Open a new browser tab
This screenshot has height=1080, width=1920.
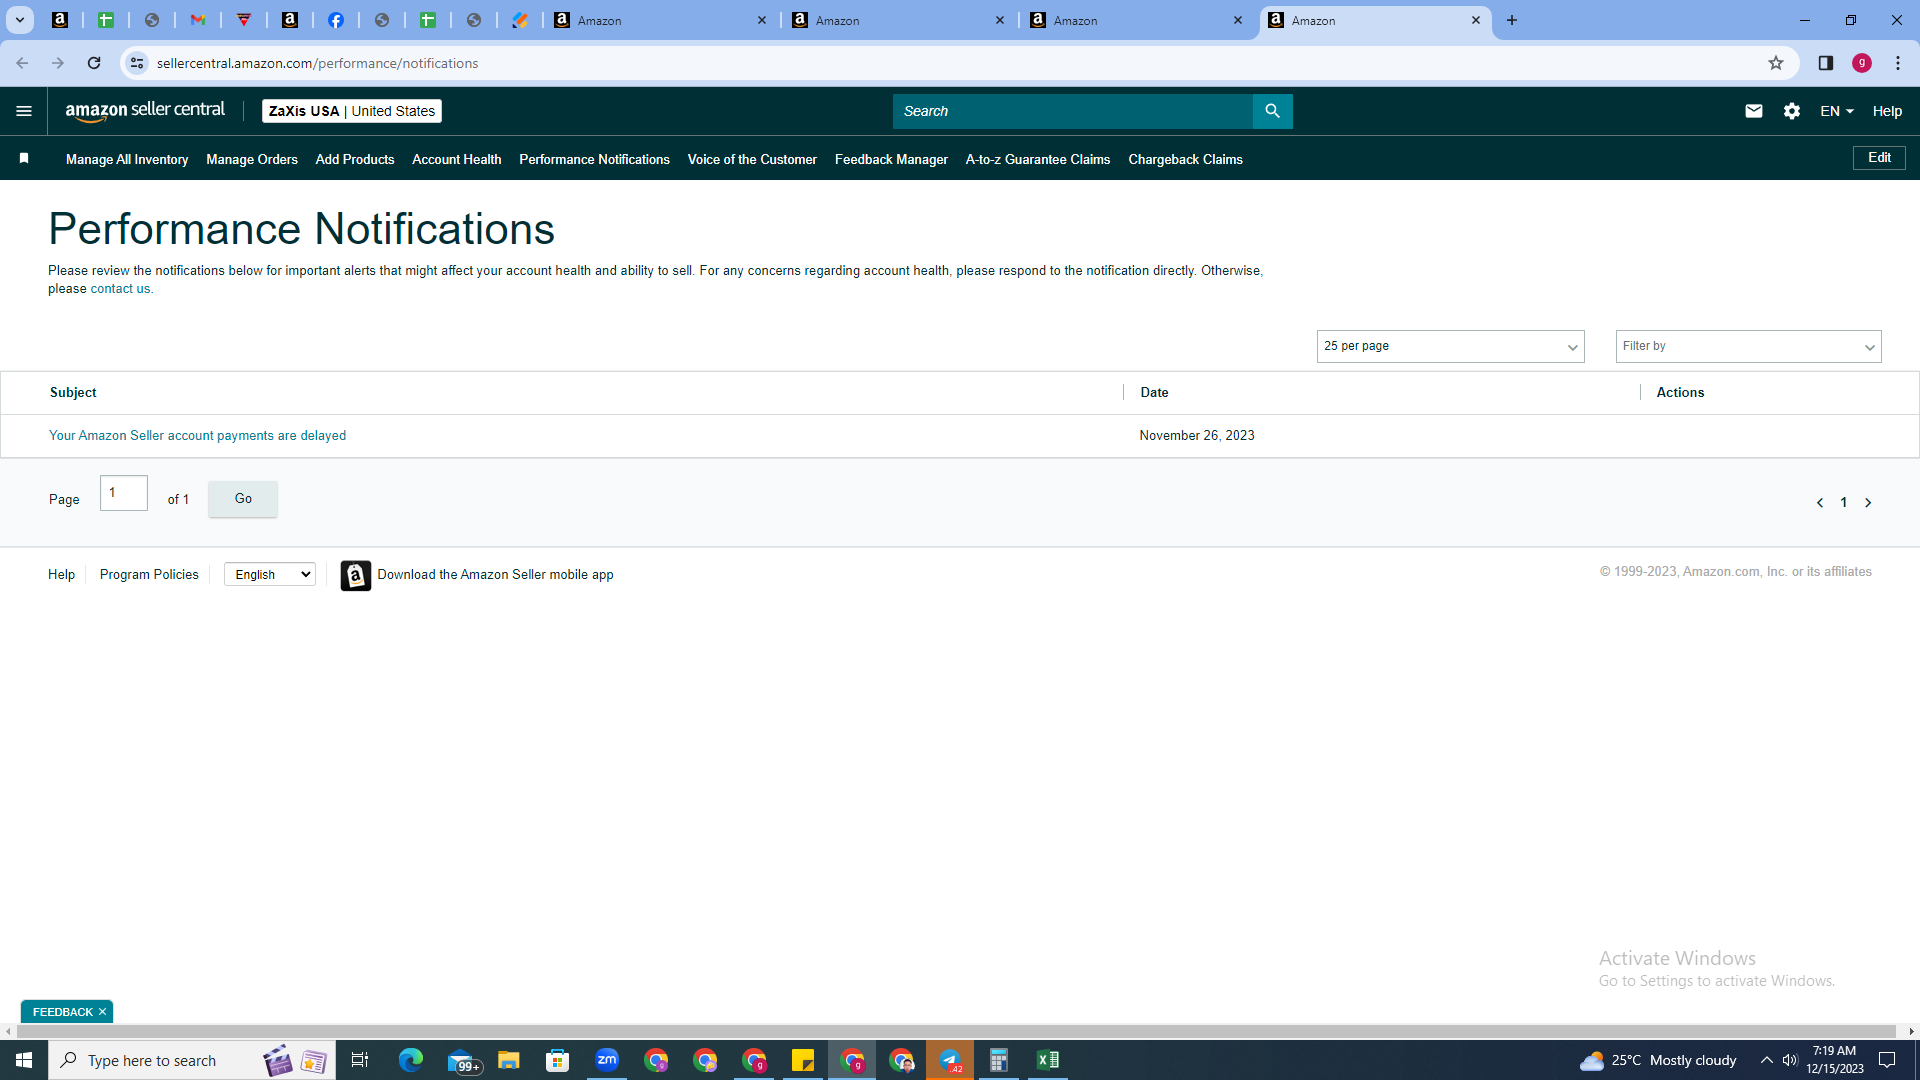(1512, 20)
